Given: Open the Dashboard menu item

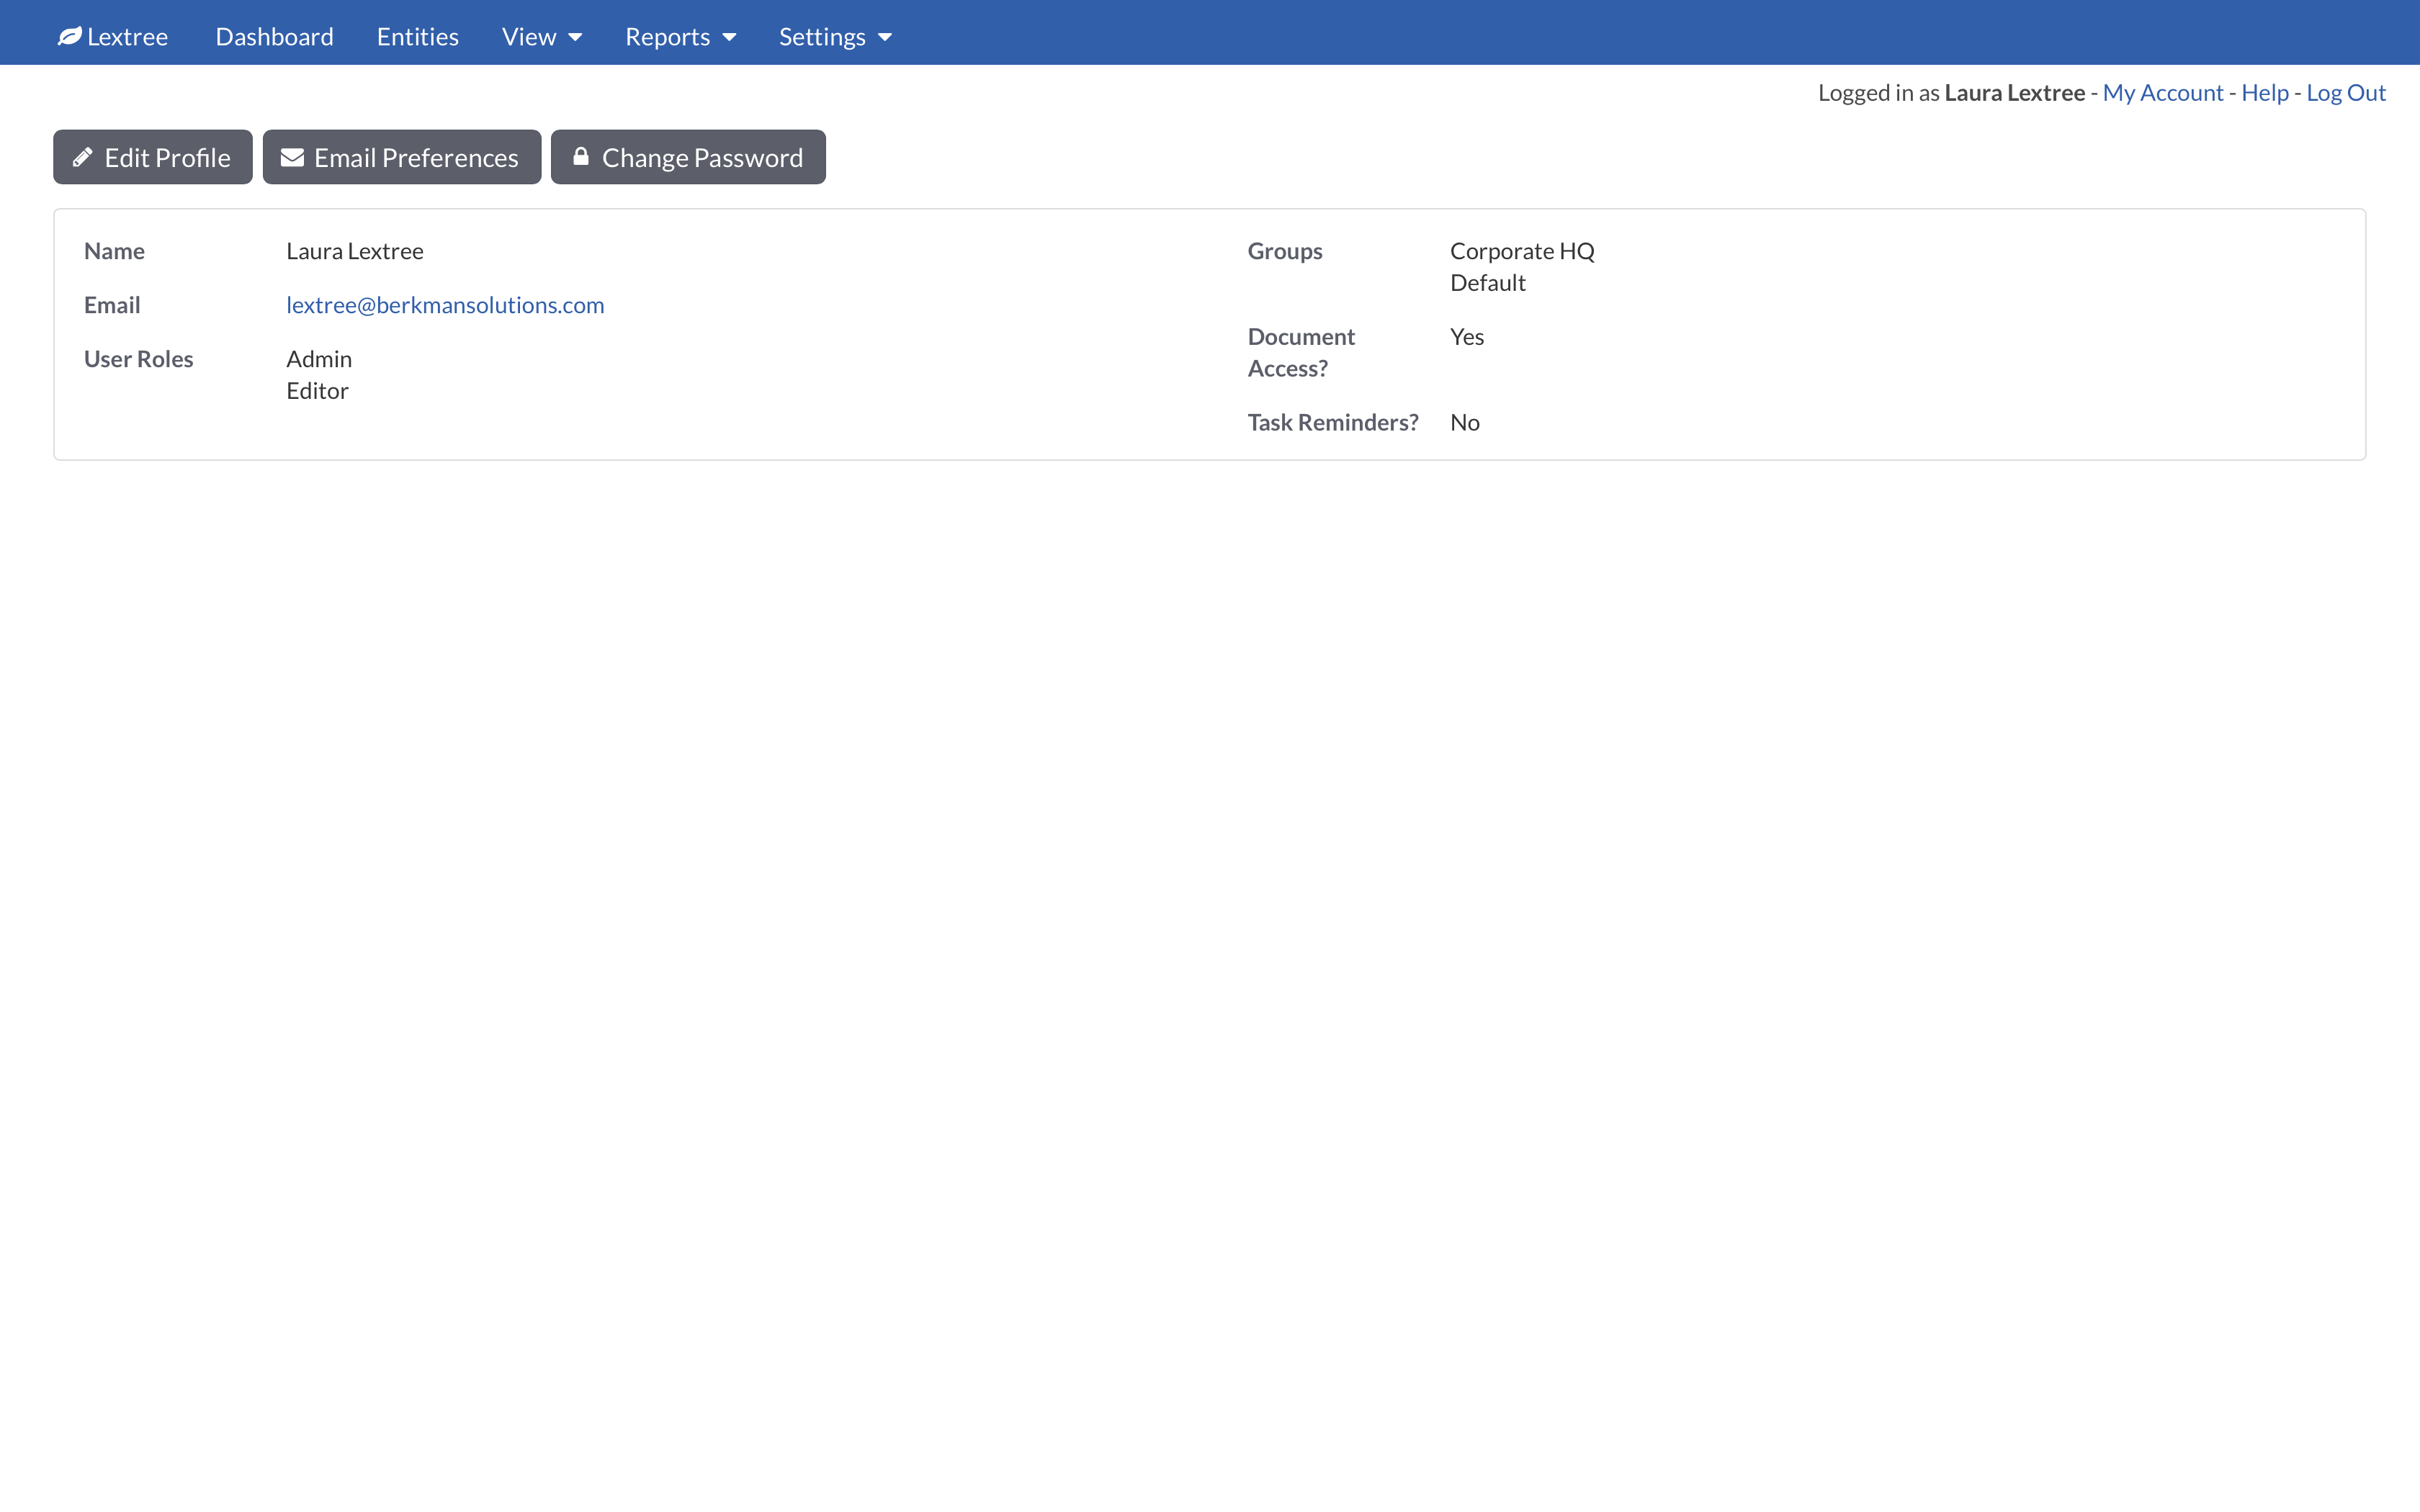Looking at the screenshot, I should point(274,37).
